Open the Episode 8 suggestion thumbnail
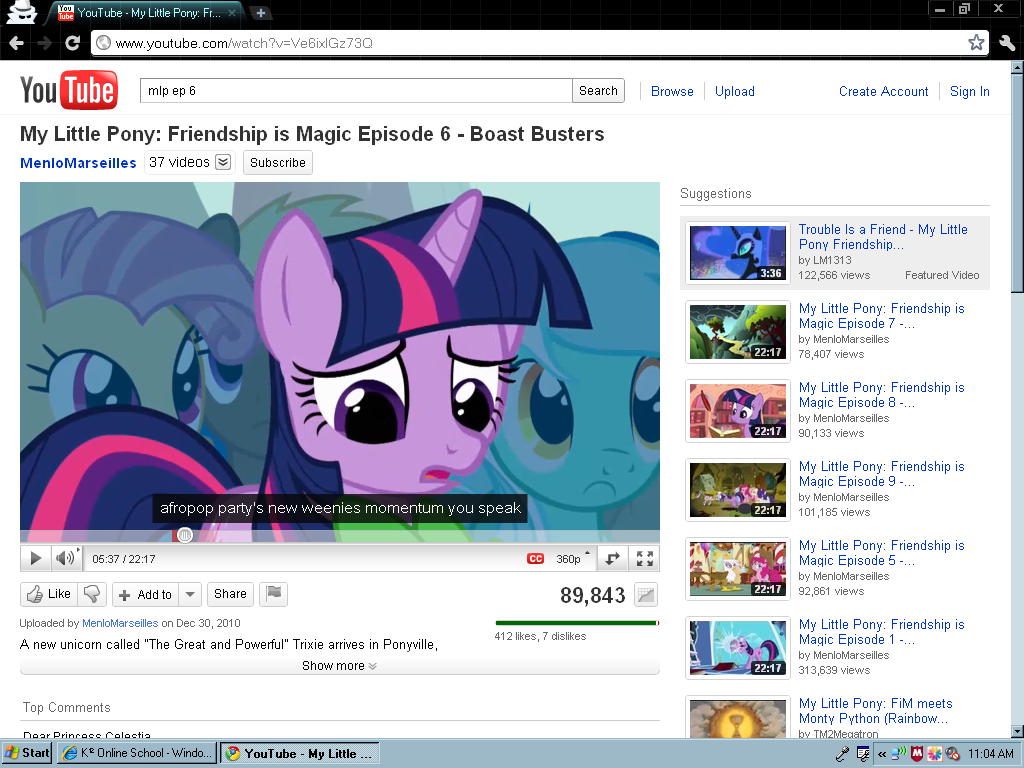 [738, 411]
